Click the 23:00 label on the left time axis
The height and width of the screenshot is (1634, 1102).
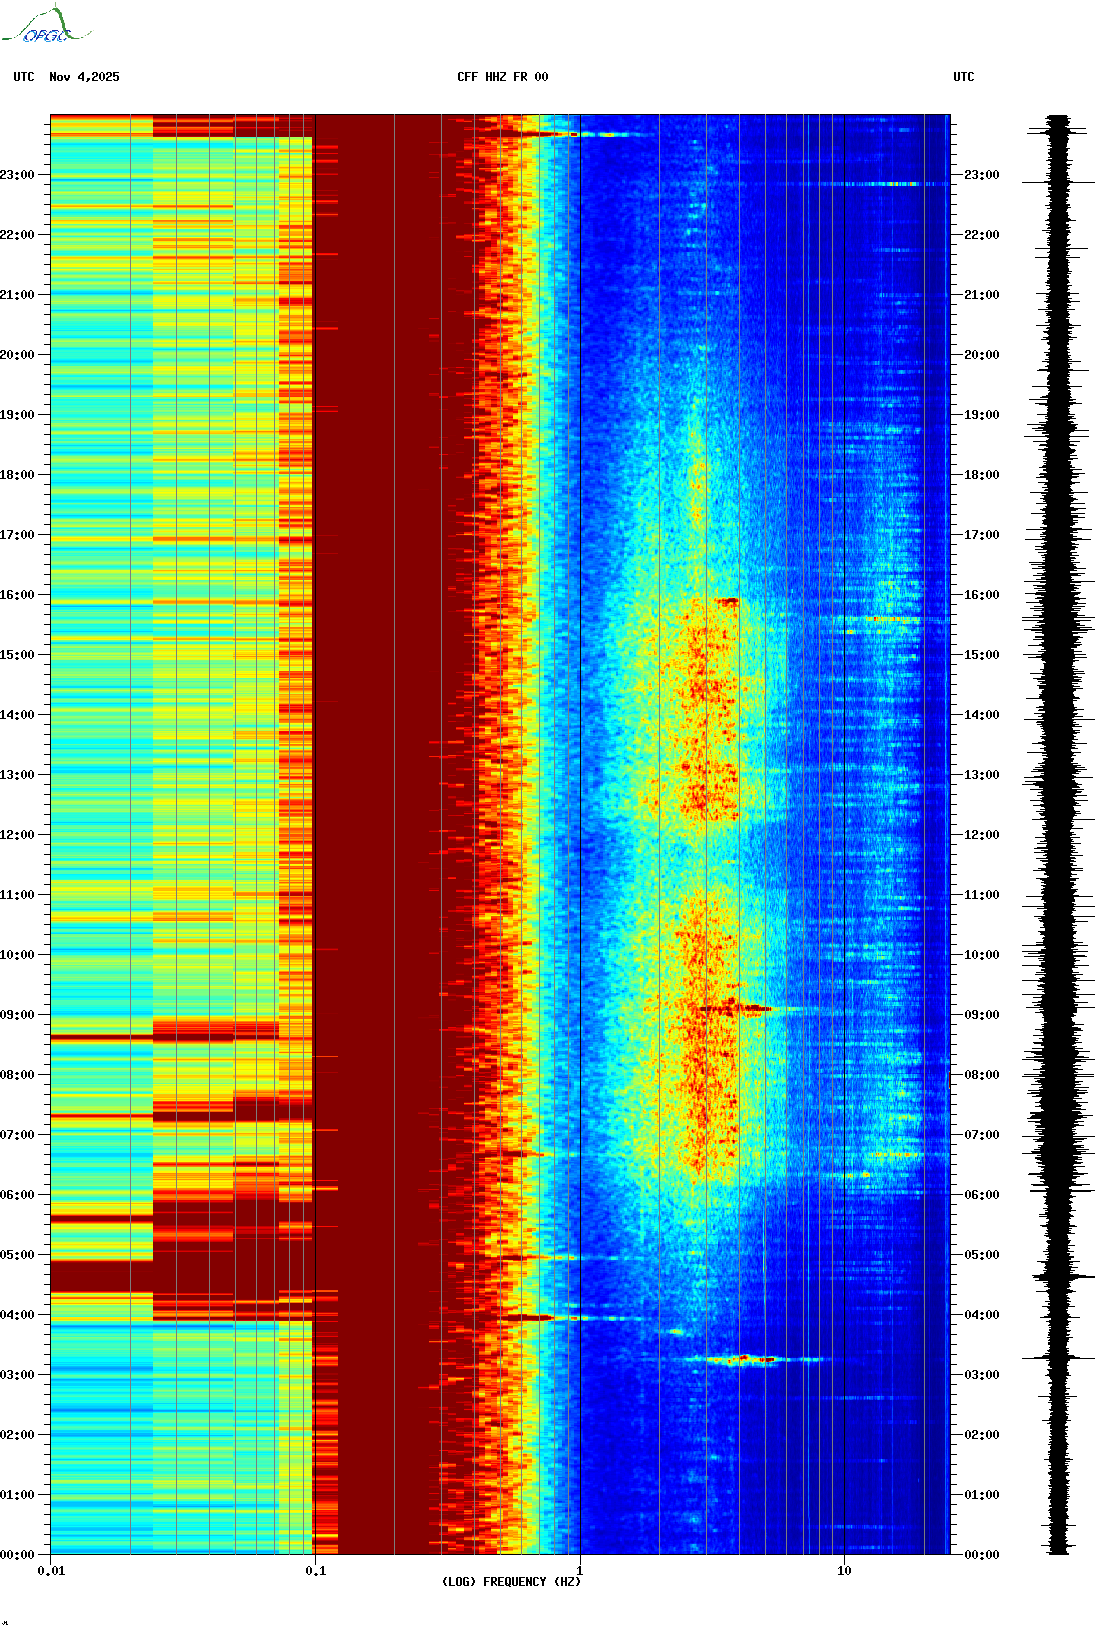(17, 175)
